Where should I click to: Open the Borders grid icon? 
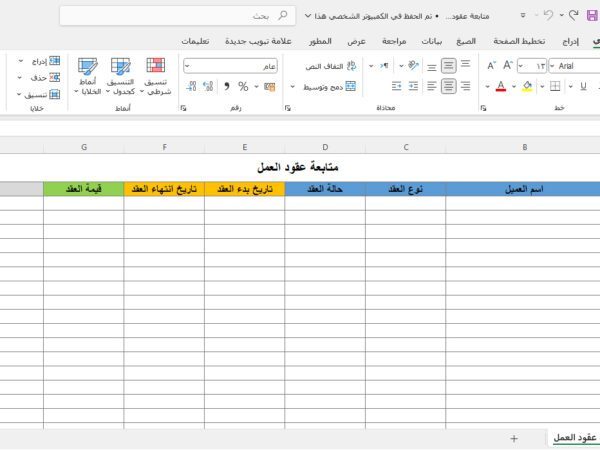(x=555, y=86)
